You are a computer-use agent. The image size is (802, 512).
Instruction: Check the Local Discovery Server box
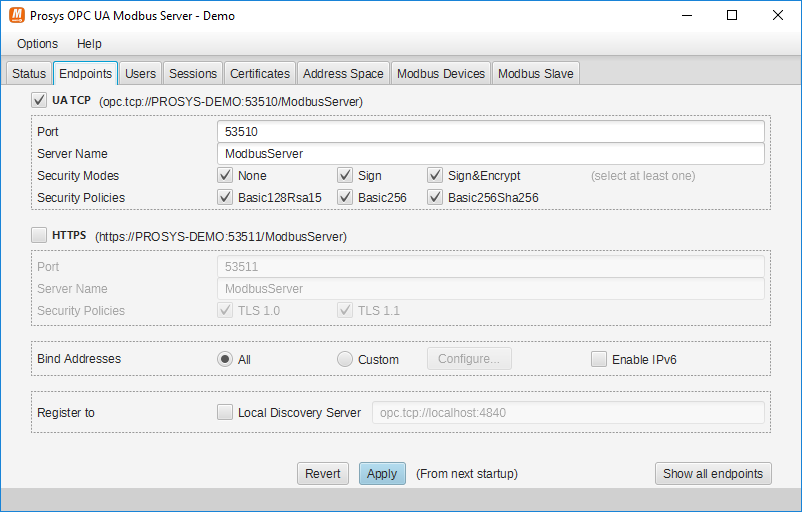pyautogui.click(x=225, y=412)
